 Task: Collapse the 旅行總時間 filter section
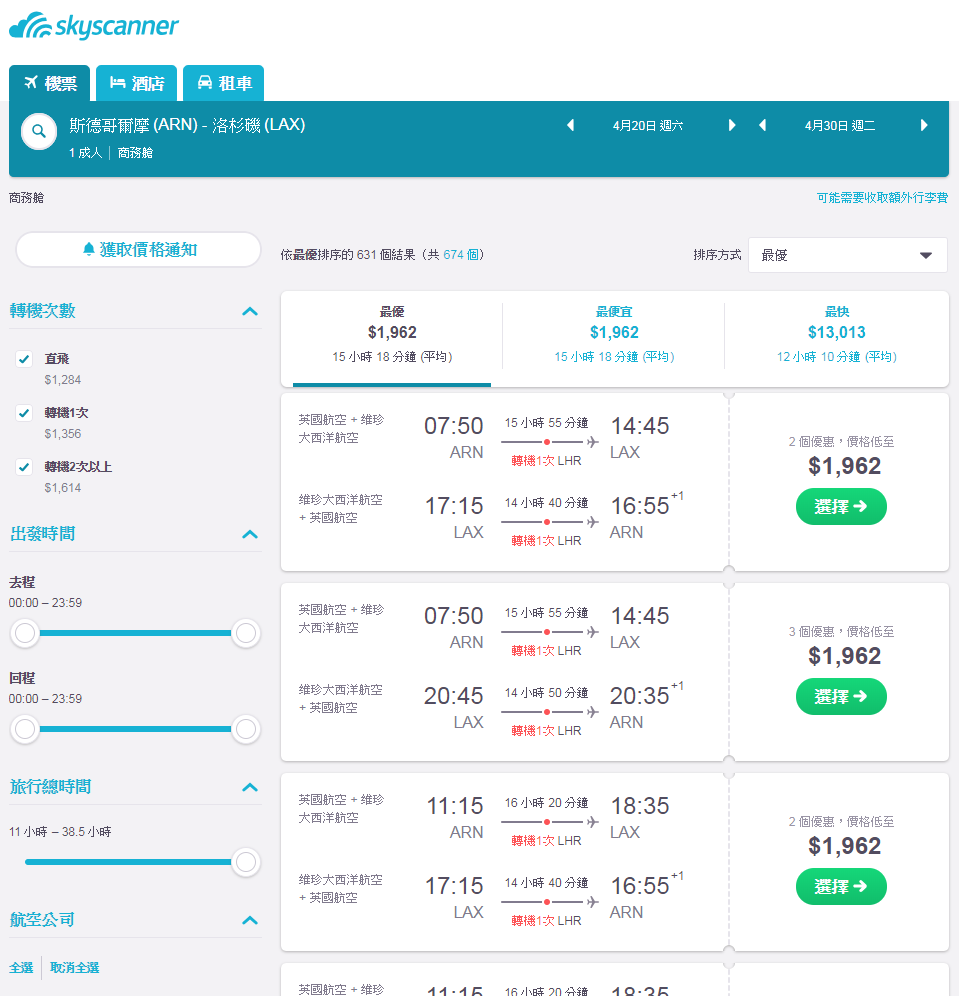coord(250,787)
